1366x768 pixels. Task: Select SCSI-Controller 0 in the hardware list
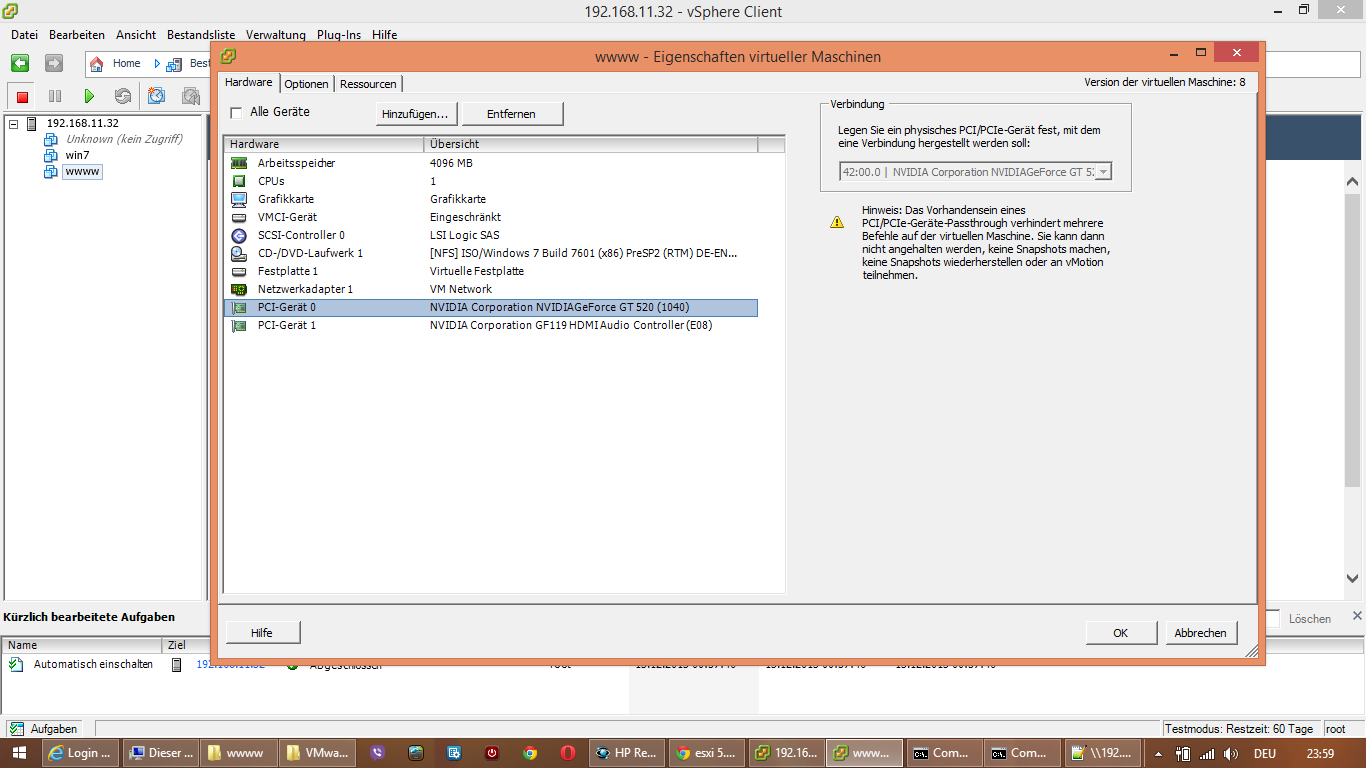(x=491, y=235)
